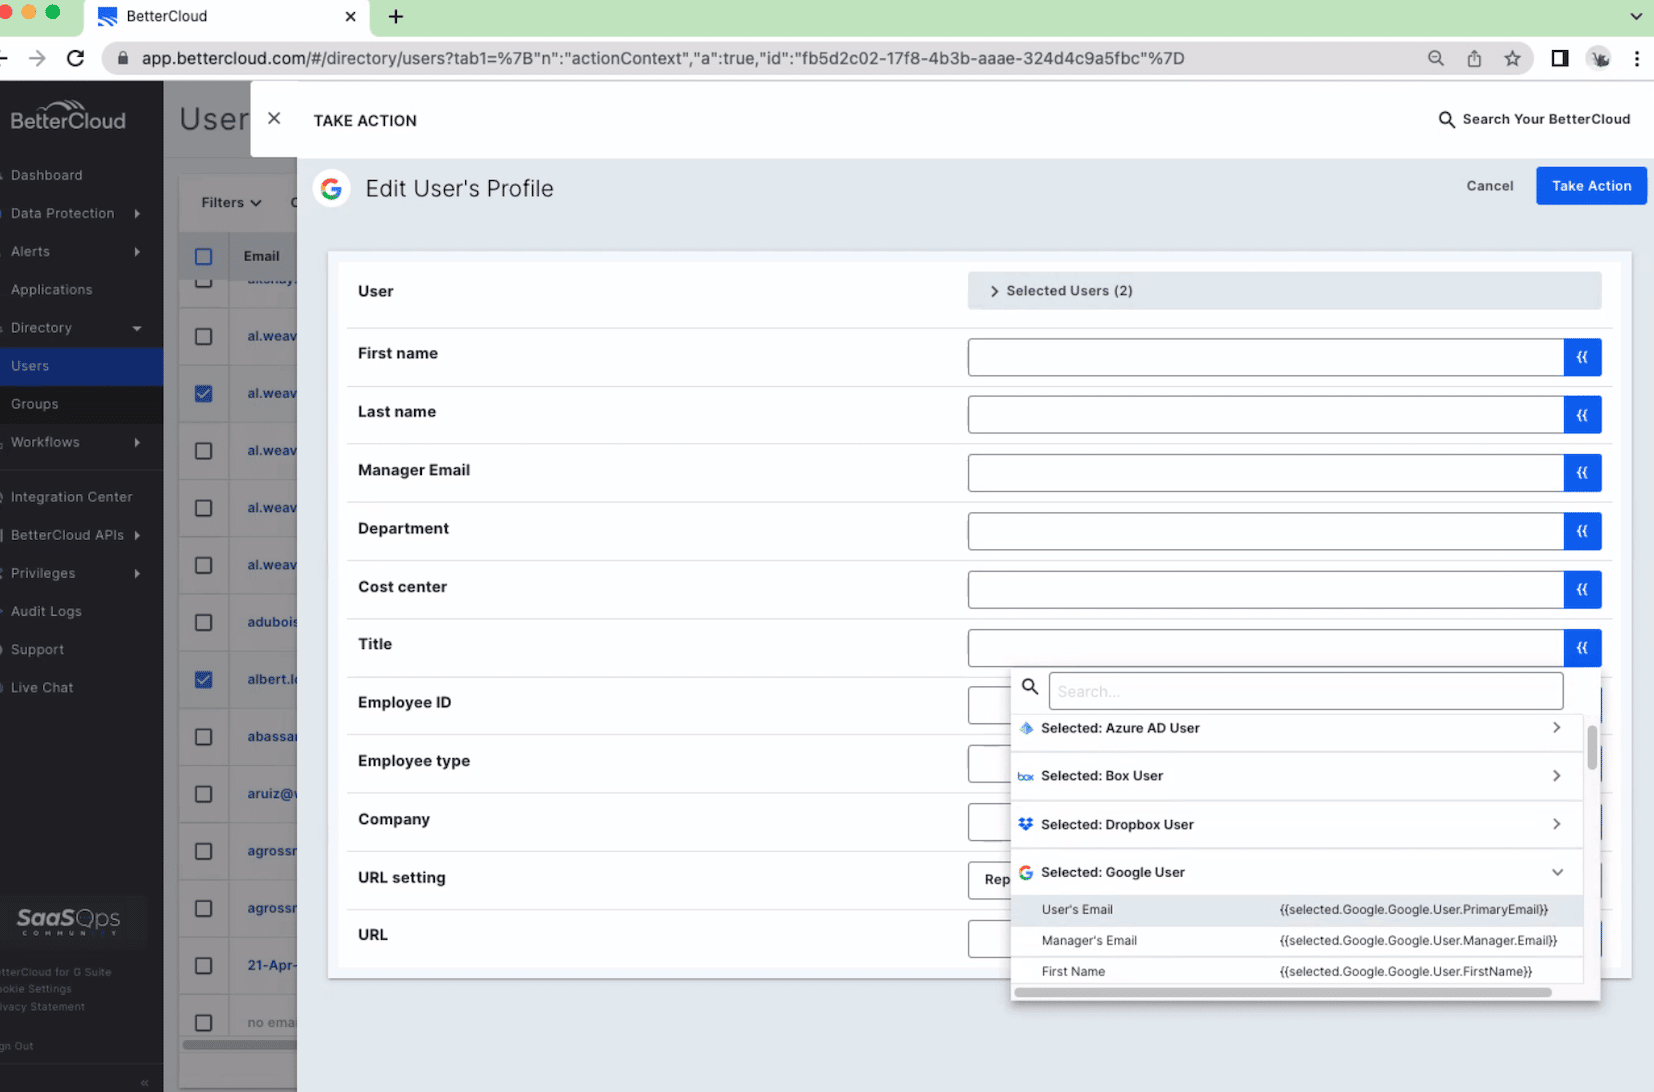
Task: Click the Department variable insert icon
Action: (x=1582, y=531)
